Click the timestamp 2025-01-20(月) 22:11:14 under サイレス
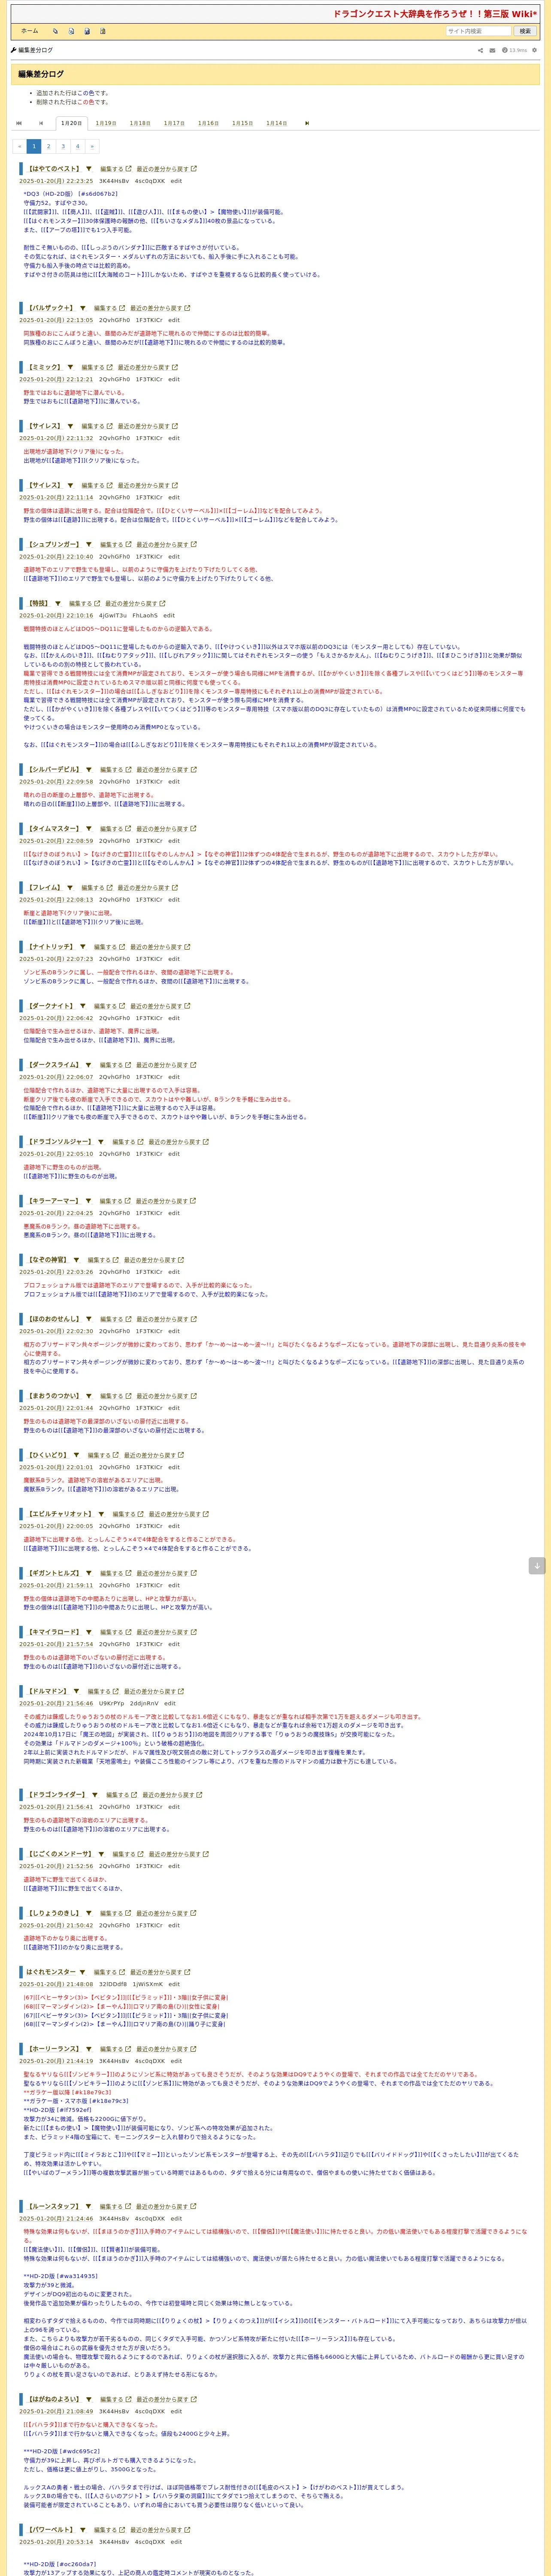The image size is (551, 2576). (56, 497)
